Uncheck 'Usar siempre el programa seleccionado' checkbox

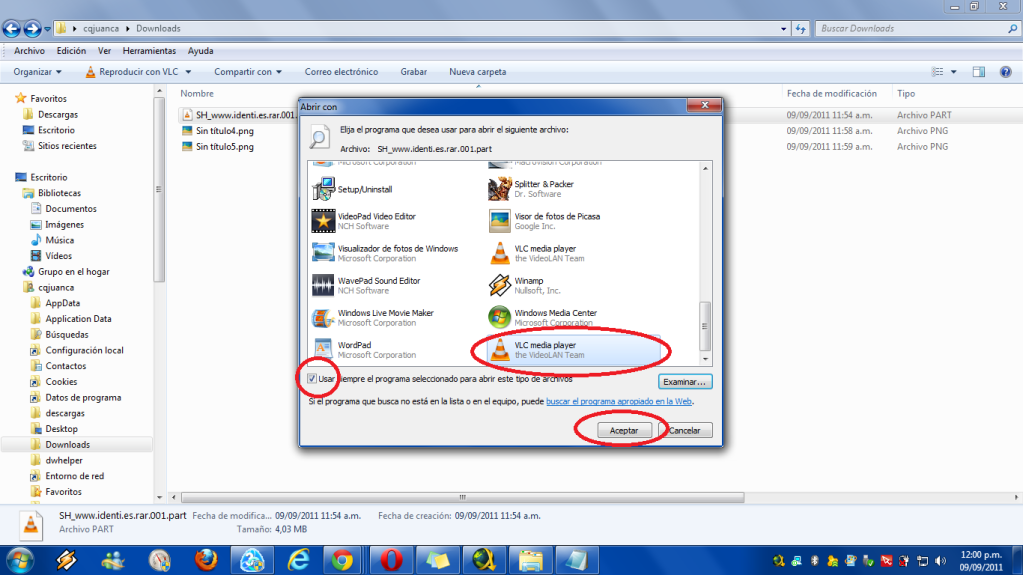(312, 379)
